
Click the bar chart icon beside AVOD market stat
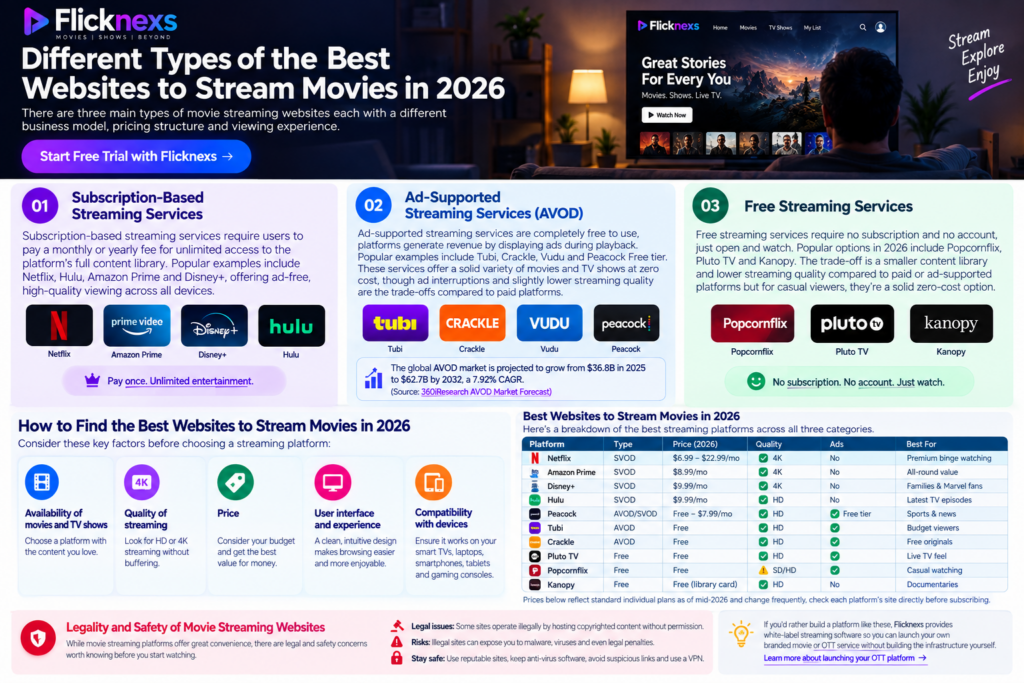374,378
